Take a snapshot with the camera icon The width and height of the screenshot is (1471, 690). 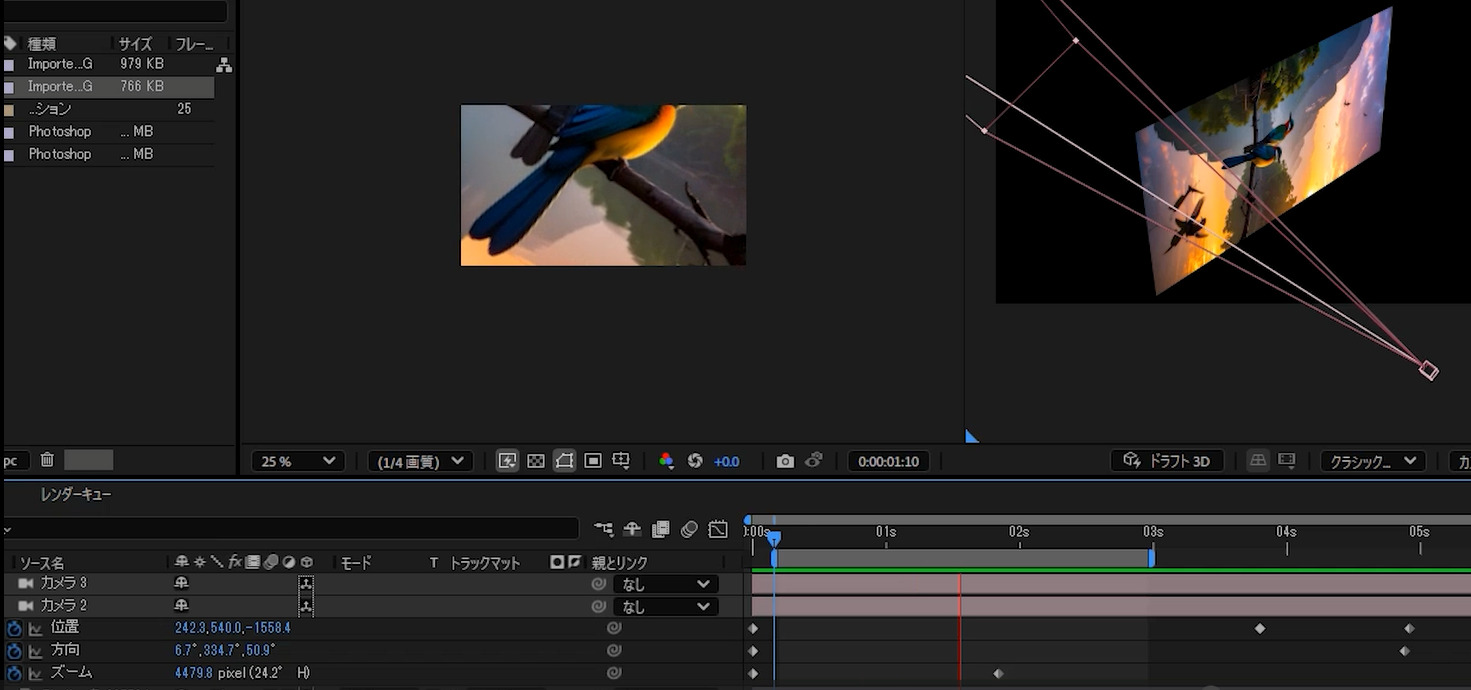786,460
